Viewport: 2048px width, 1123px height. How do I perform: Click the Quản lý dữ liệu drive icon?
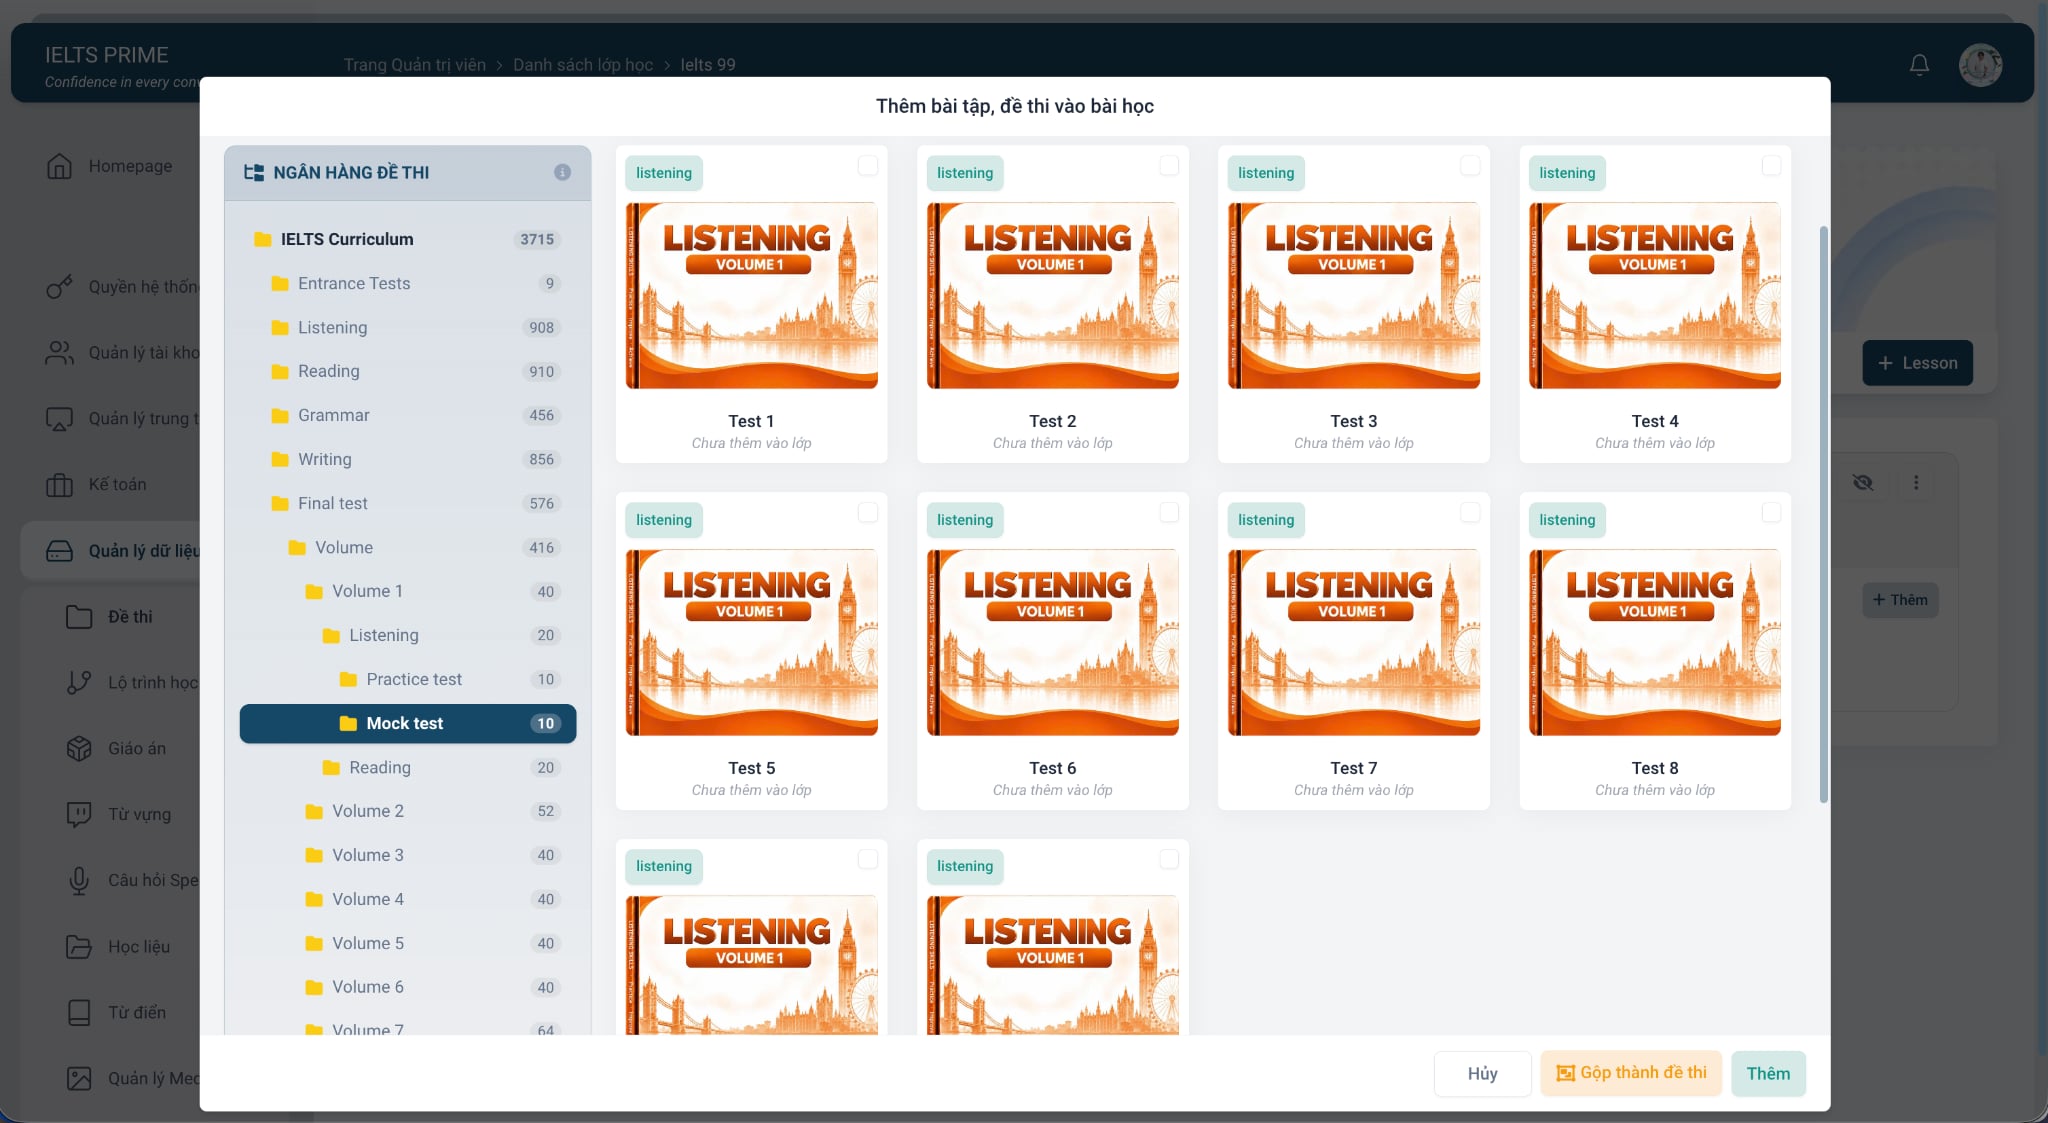(x=59, y=551)
